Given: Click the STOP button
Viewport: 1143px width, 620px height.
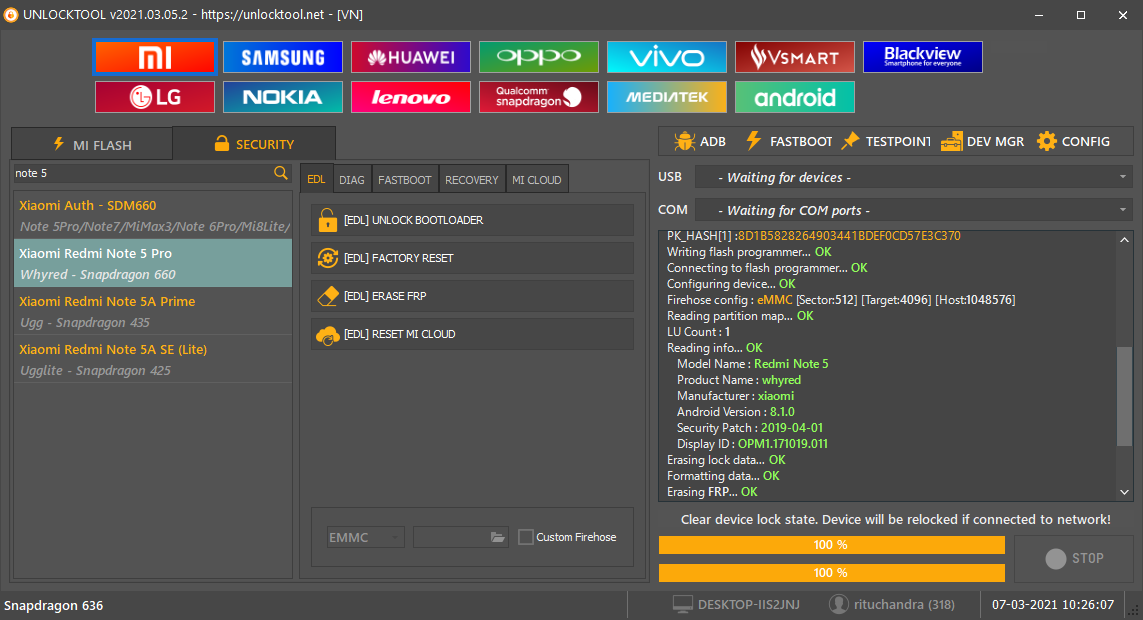Looking at the screenshot, I should pyautogui.click(x=1073, y=558).
